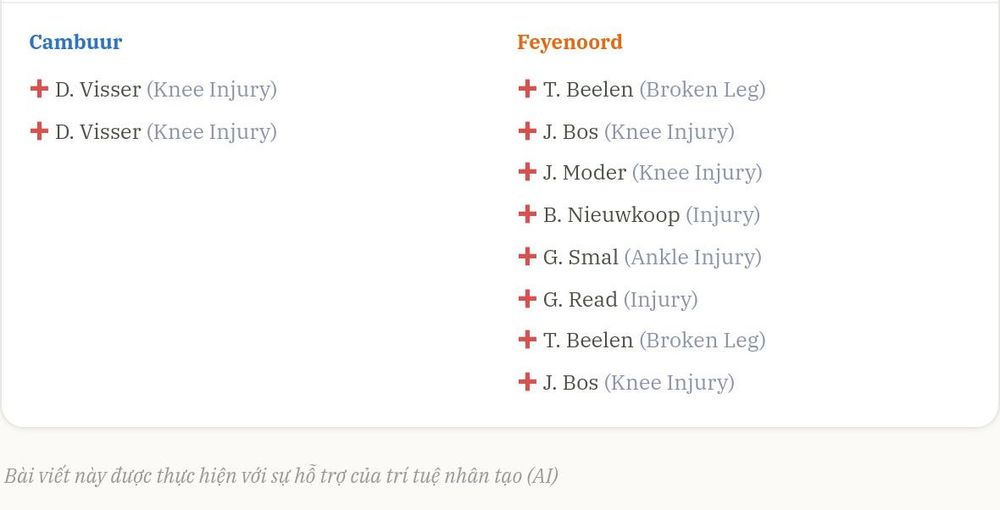1000x510 pixels.
Task: Select the first J. Bos player name
Action: click(570, 132)
